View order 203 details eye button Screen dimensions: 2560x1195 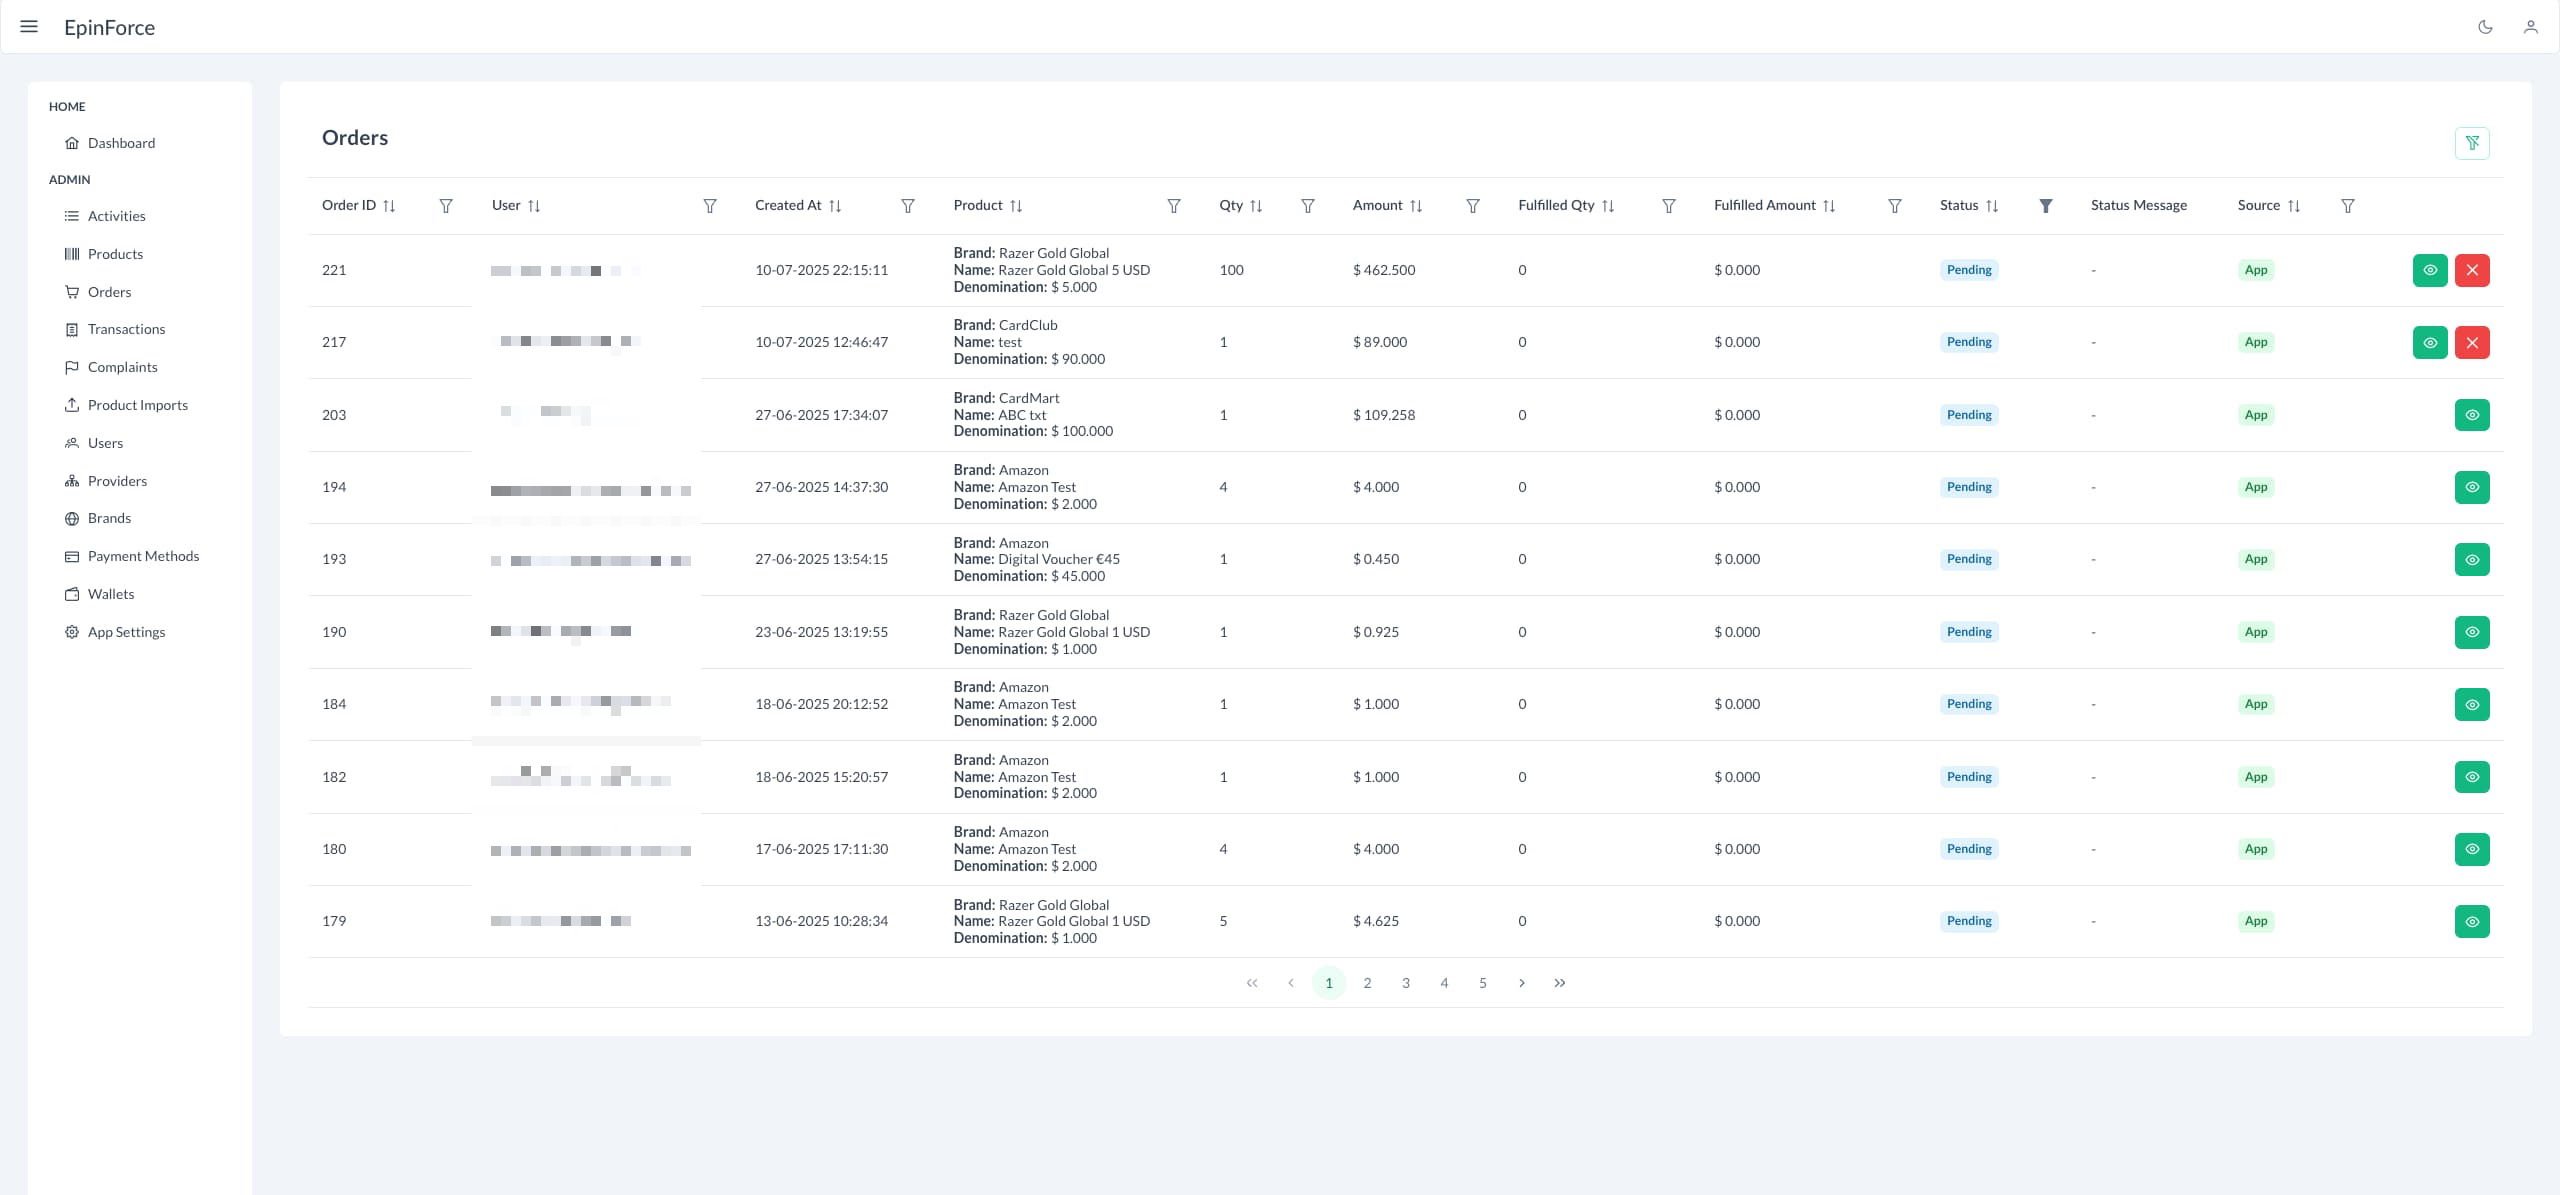point(2471,415)
